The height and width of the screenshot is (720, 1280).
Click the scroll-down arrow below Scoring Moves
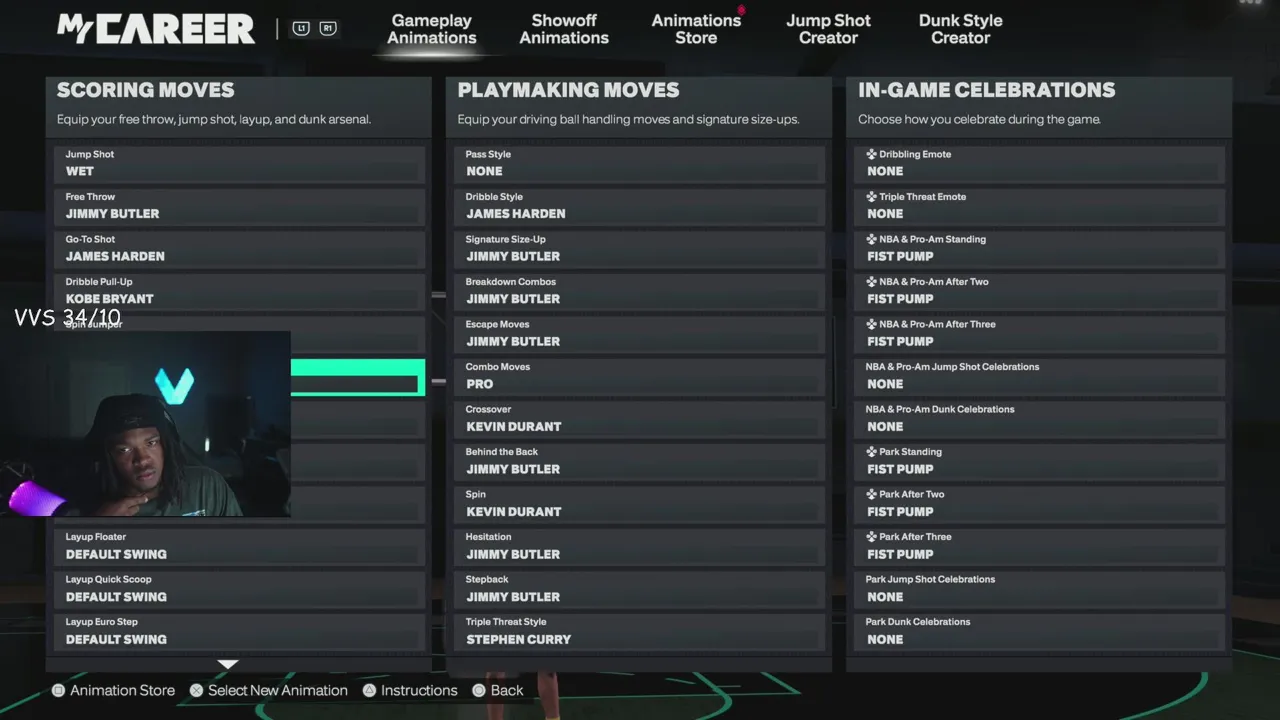tap(228, 664)
